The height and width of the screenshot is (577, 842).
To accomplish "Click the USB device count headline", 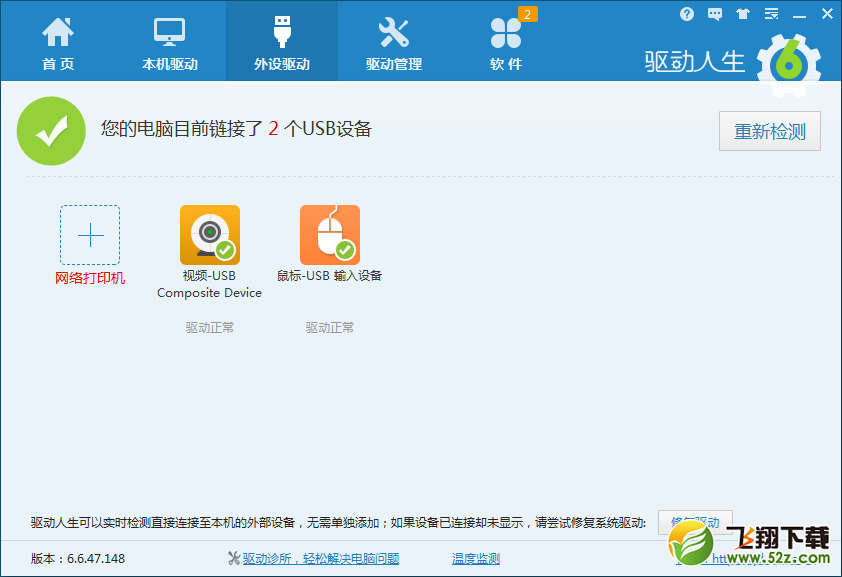I will (x=236, y=129).
